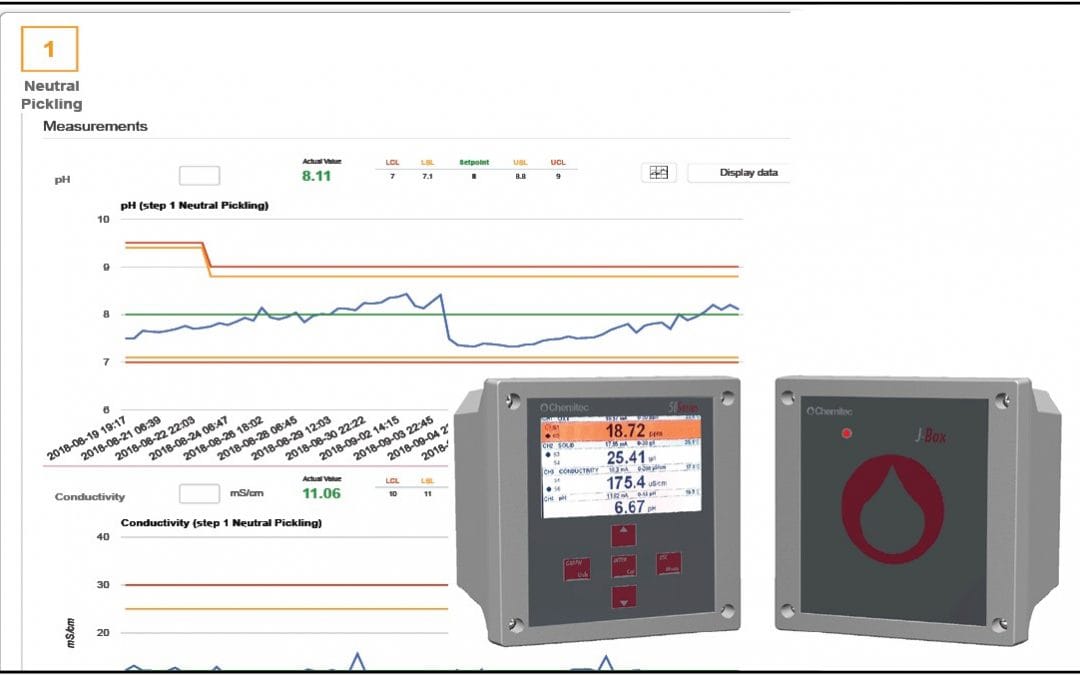Select the step 1 numbered box
Screen dimensions: 1080x675
point(50,49)
